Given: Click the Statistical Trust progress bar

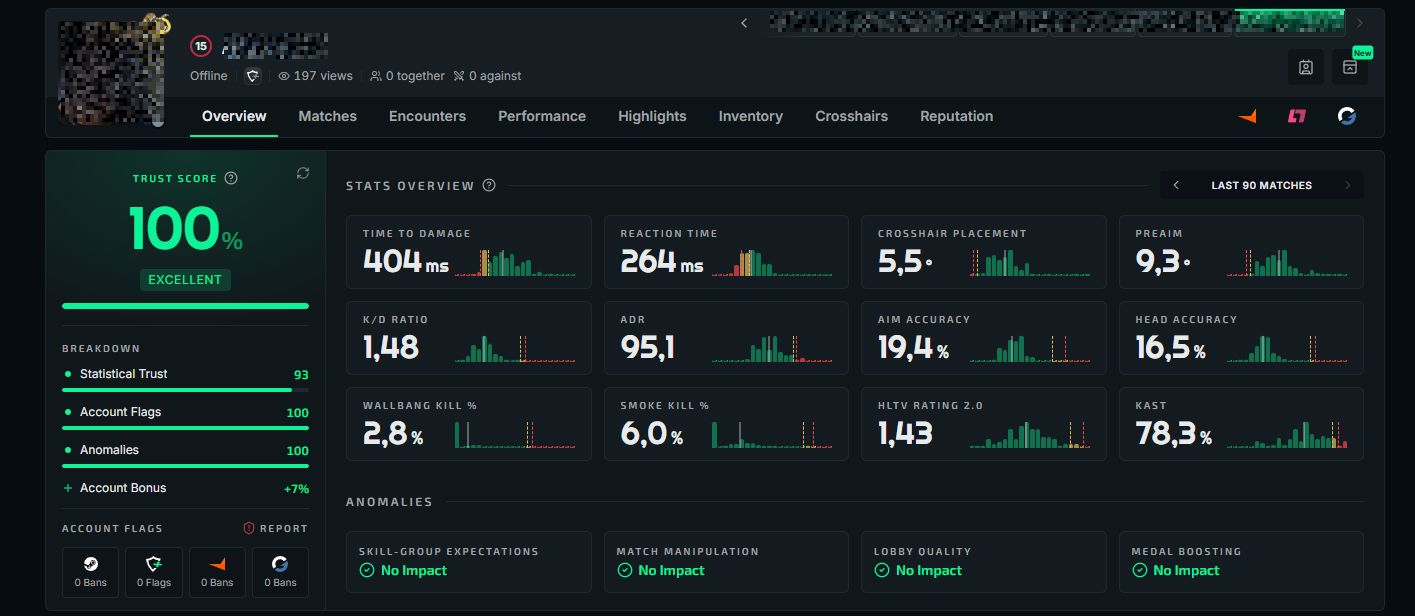Looking at the screenshot, I should coord(185,390).
